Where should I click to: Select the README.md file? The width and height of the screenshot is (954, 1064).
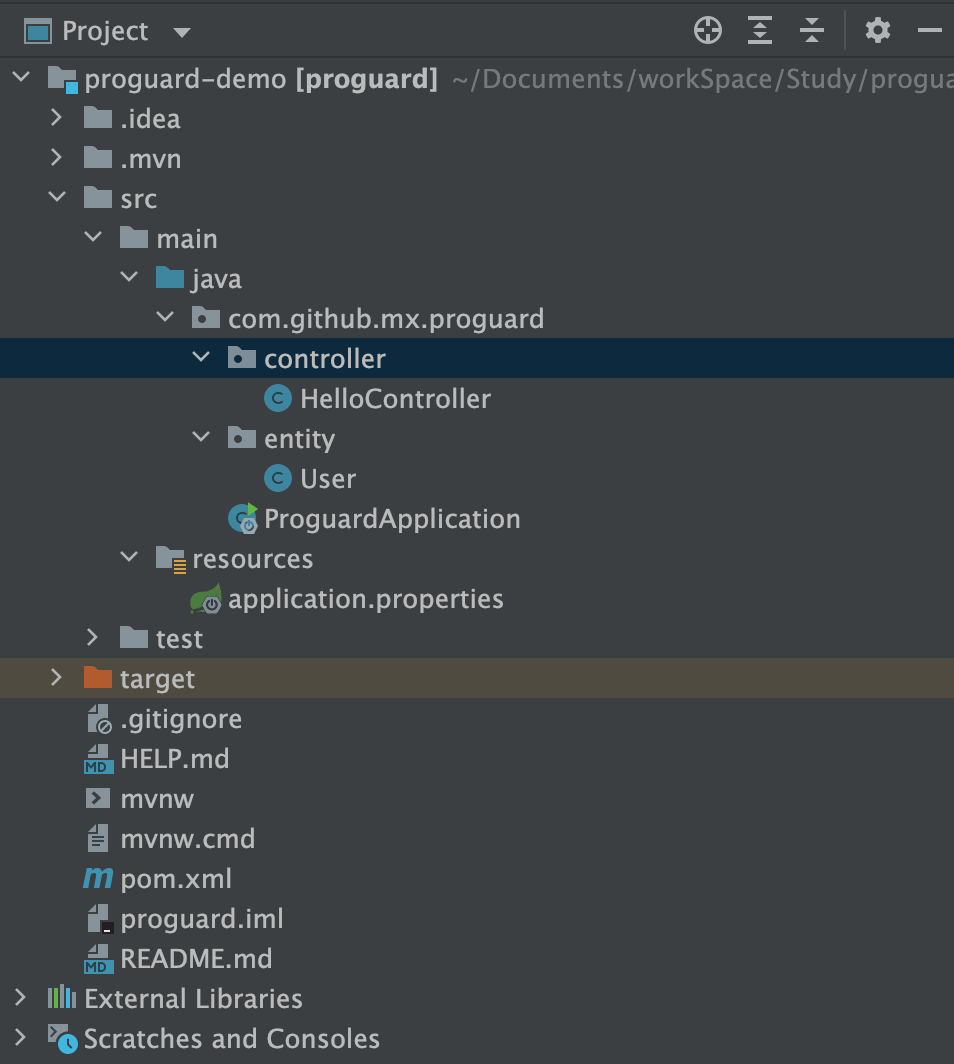pyautogui.click(x=196, y=959)
